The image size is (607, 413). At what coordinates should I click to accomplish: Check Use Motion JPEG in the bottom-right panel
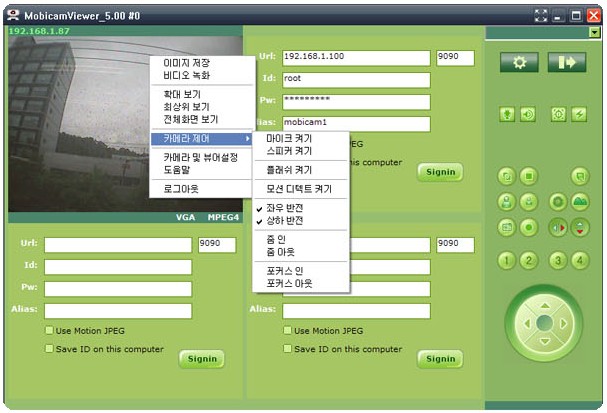coord(287,330)
